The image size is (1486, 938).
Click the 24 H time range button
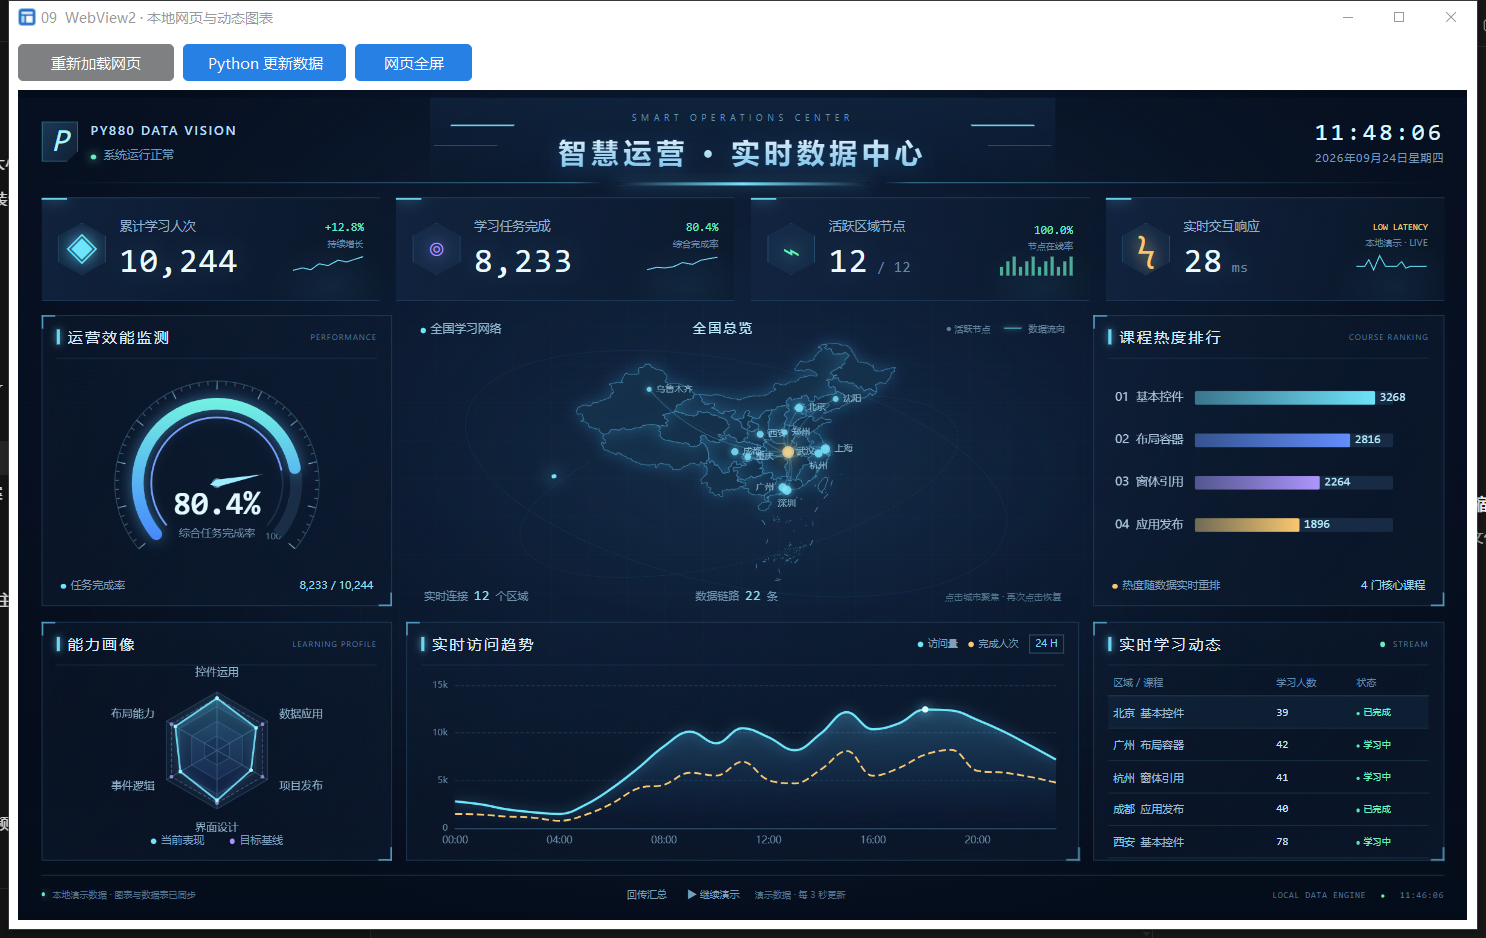[x=1046, y=644]
